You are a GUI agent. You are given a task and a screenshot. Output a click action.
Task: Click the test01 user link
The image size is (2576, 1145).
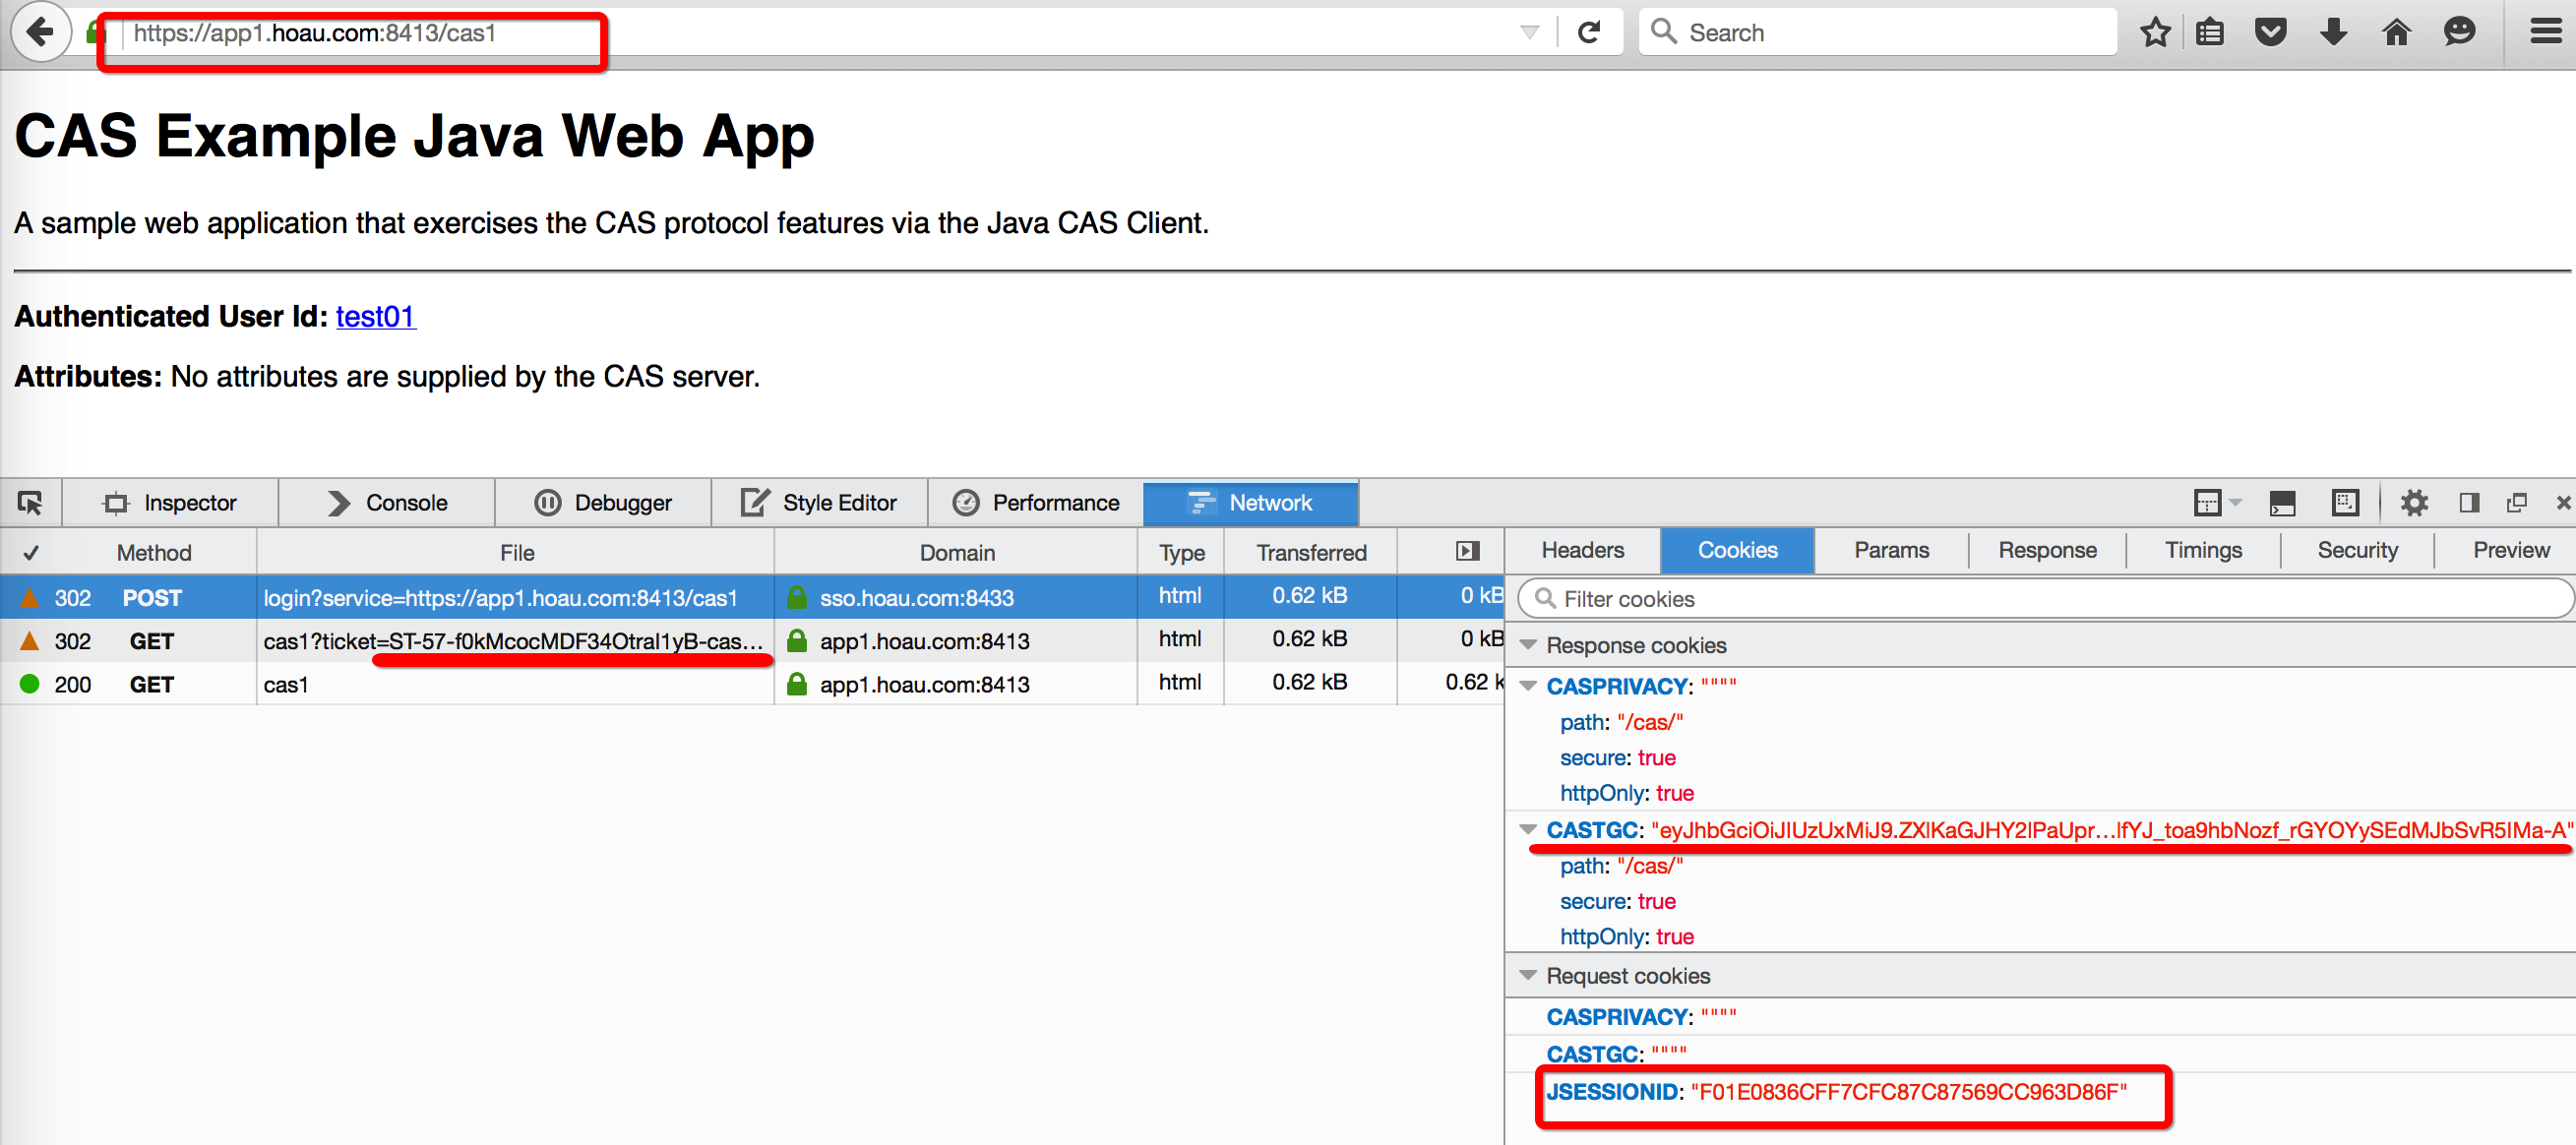click(375, 316)
